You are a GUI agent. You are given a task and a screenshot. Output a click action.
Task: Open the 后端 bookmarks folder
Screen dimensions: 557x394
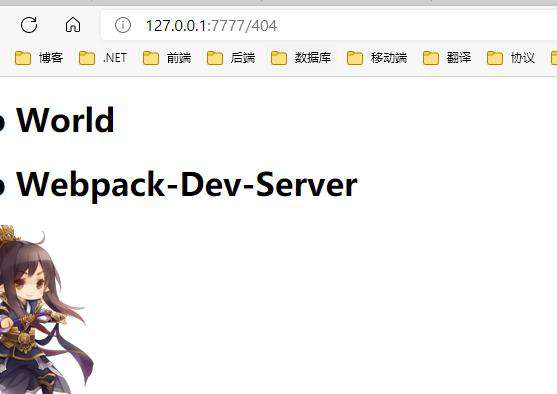(231, 58)
